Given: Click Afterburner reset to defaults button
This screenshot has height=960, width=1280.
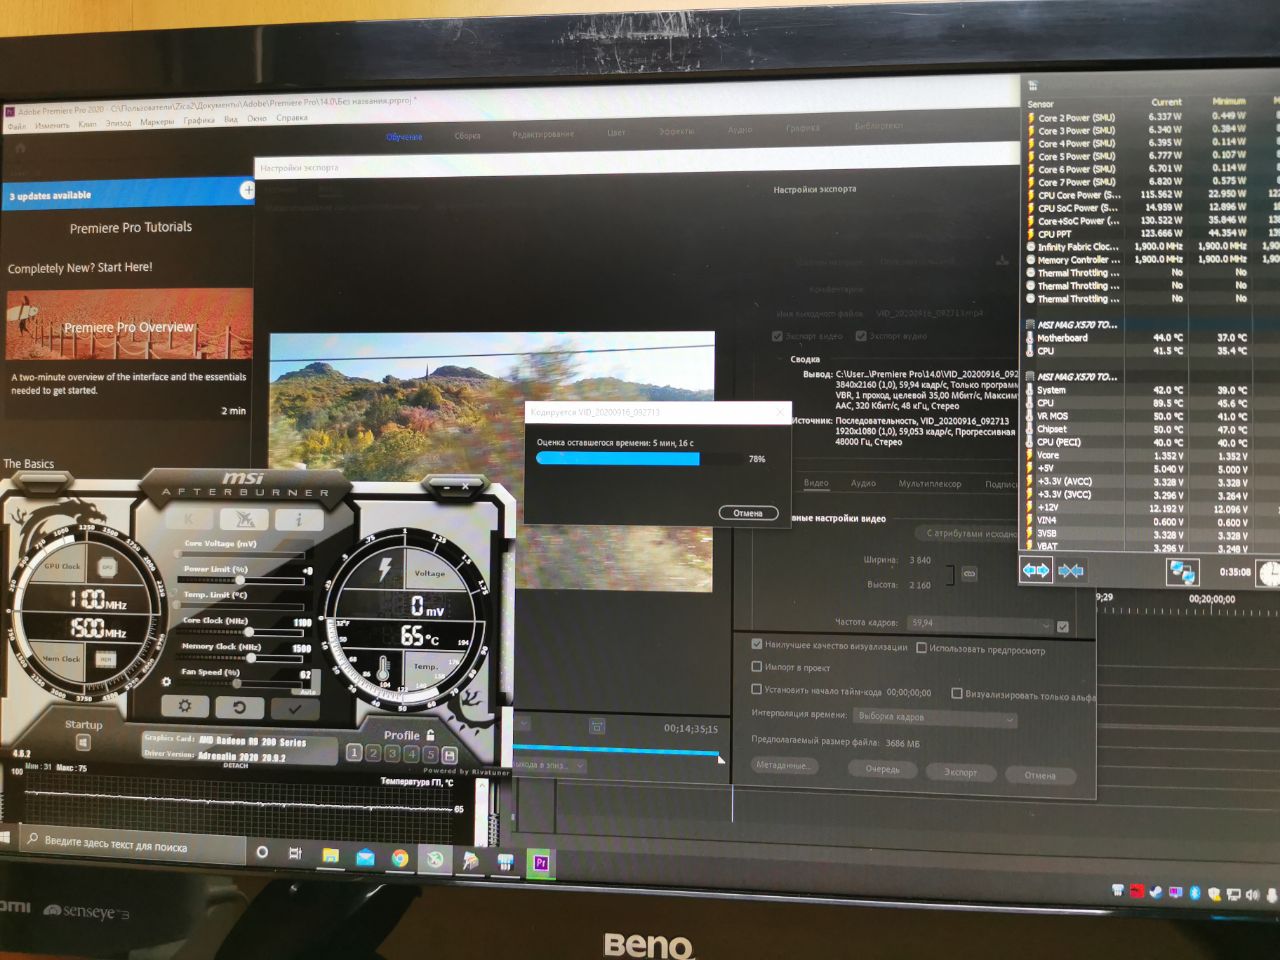Looking at the screenshot, I should pos(240,707).
